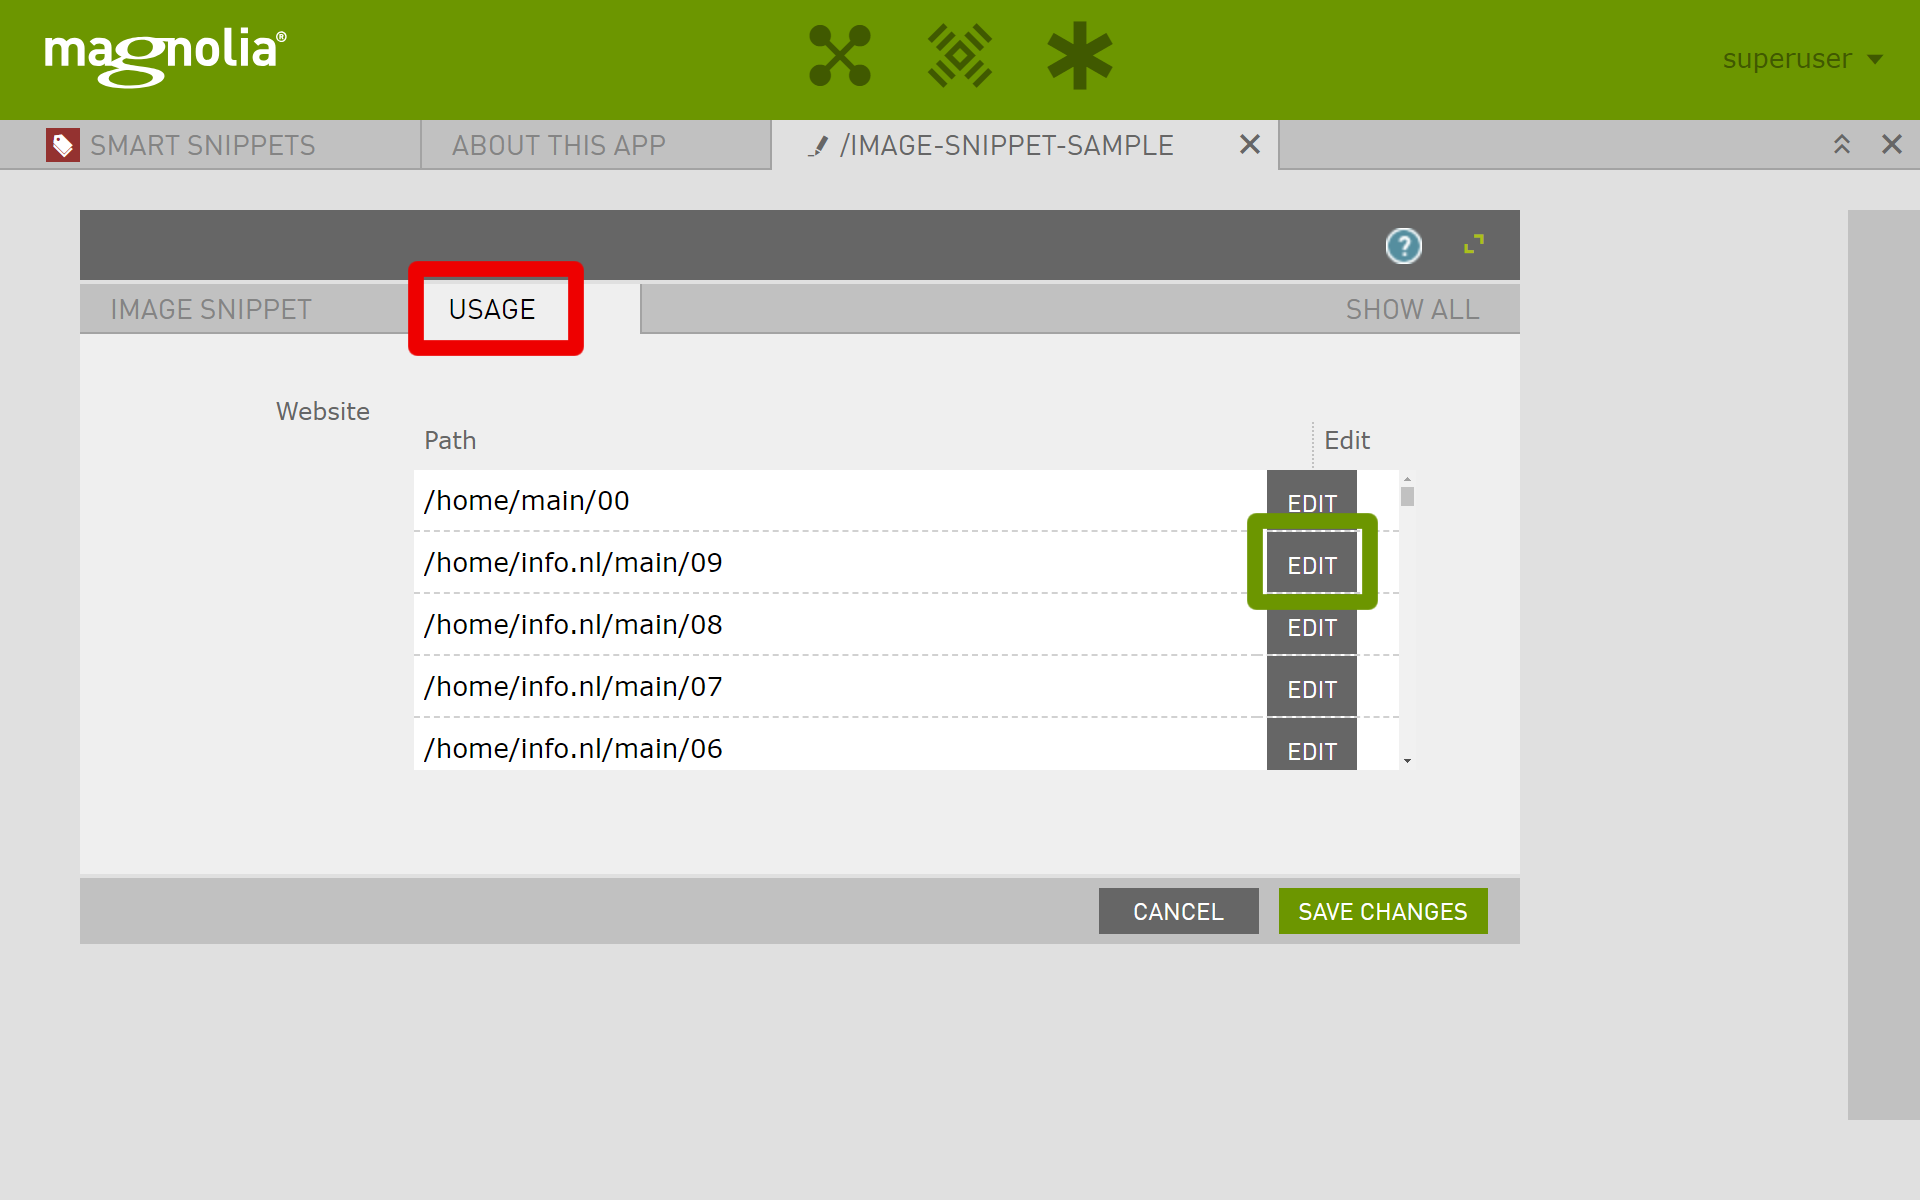The width and height of the screenshot is (1920, 1200).
Task: Open SHOW ALL tab view
Action: [x=1410, y=308]
